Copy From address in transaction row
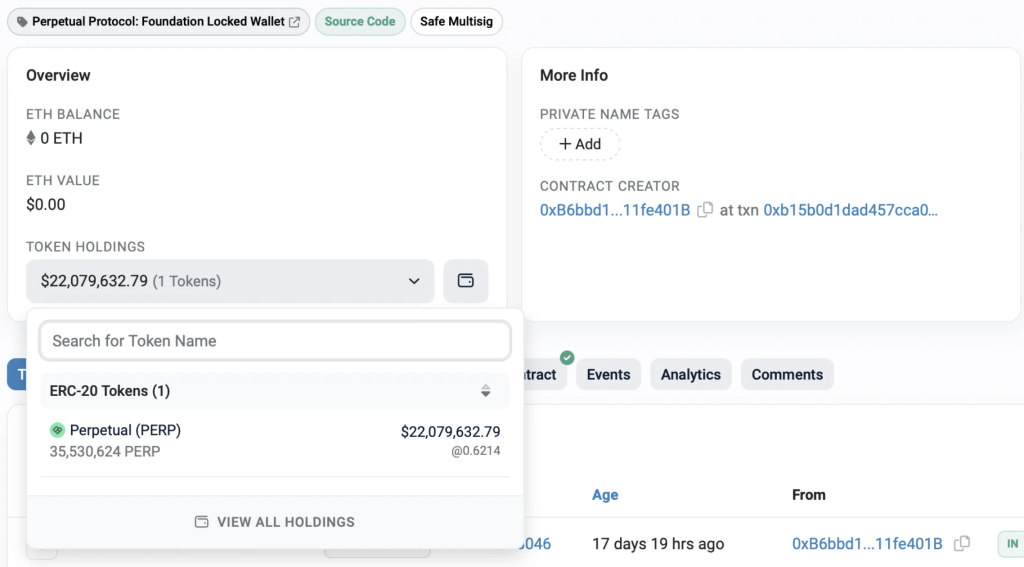1024x567 pixels. point(962,543)
